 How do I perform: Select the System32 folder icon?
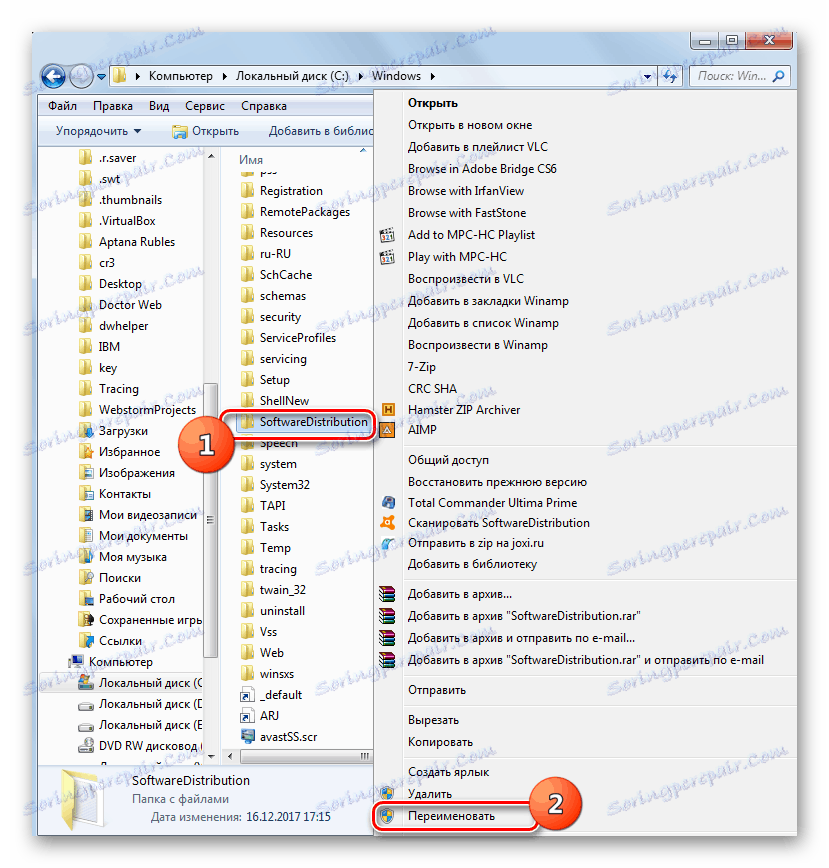247,485
